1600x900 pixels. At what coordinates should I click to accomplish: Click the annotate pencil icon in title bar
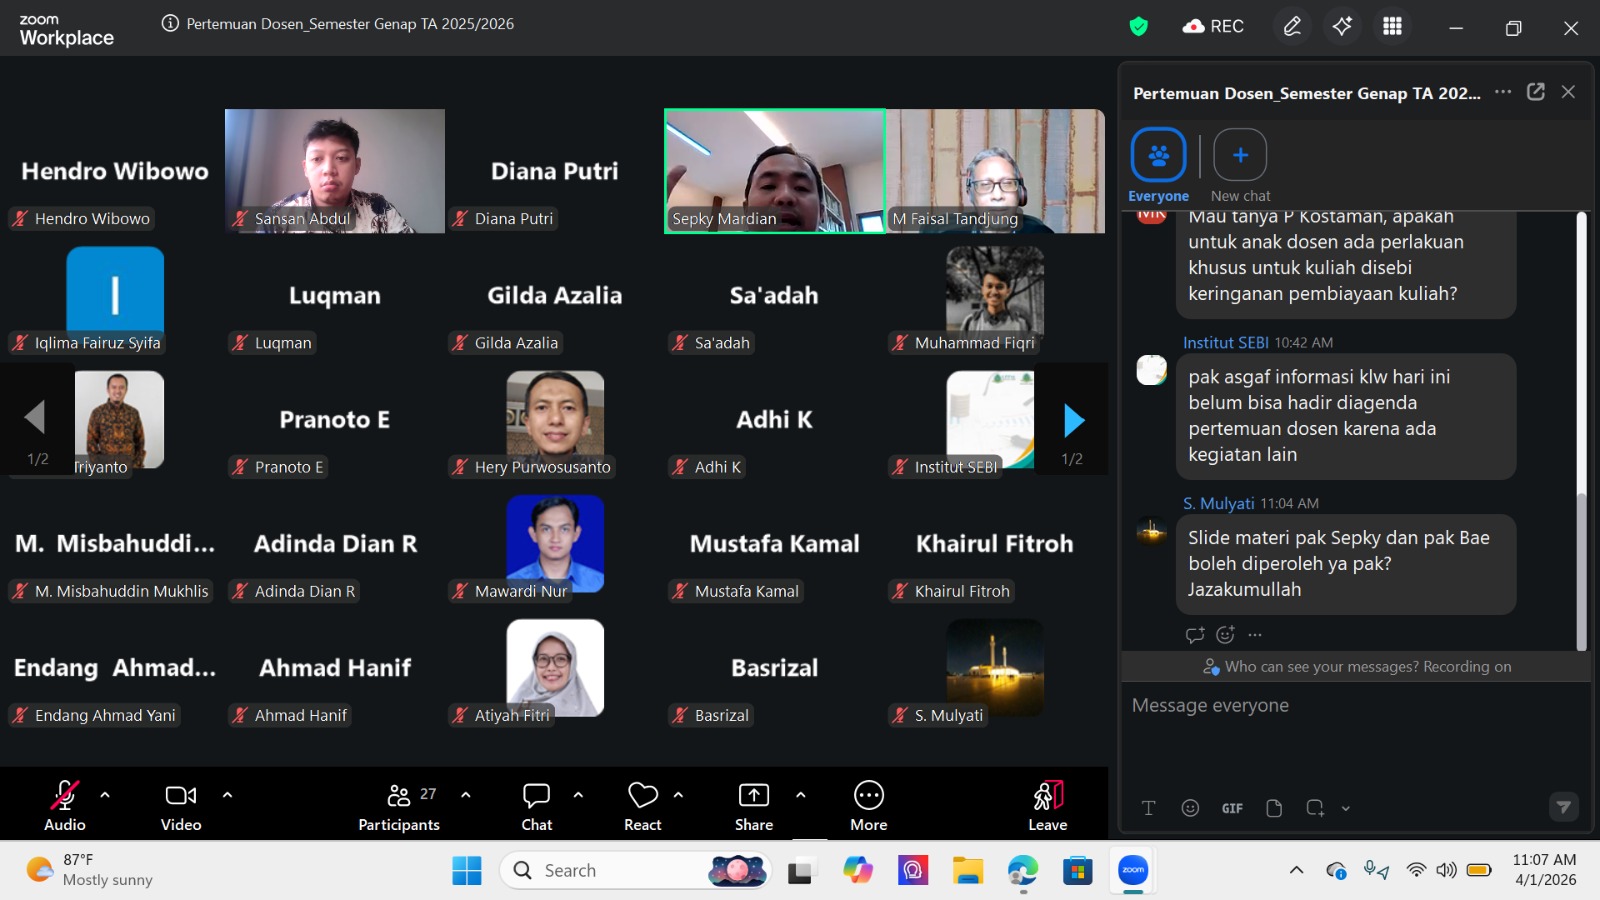(x=1292, y=26)
